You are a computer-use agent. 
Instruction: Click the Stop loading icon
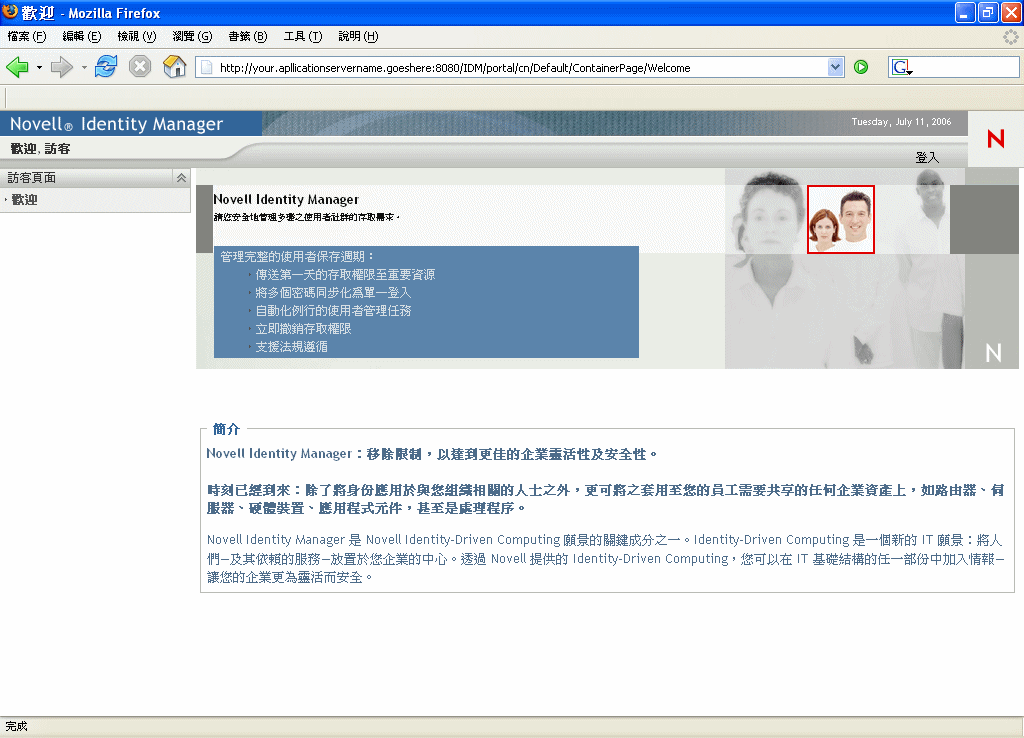click(x=140, y=67)
